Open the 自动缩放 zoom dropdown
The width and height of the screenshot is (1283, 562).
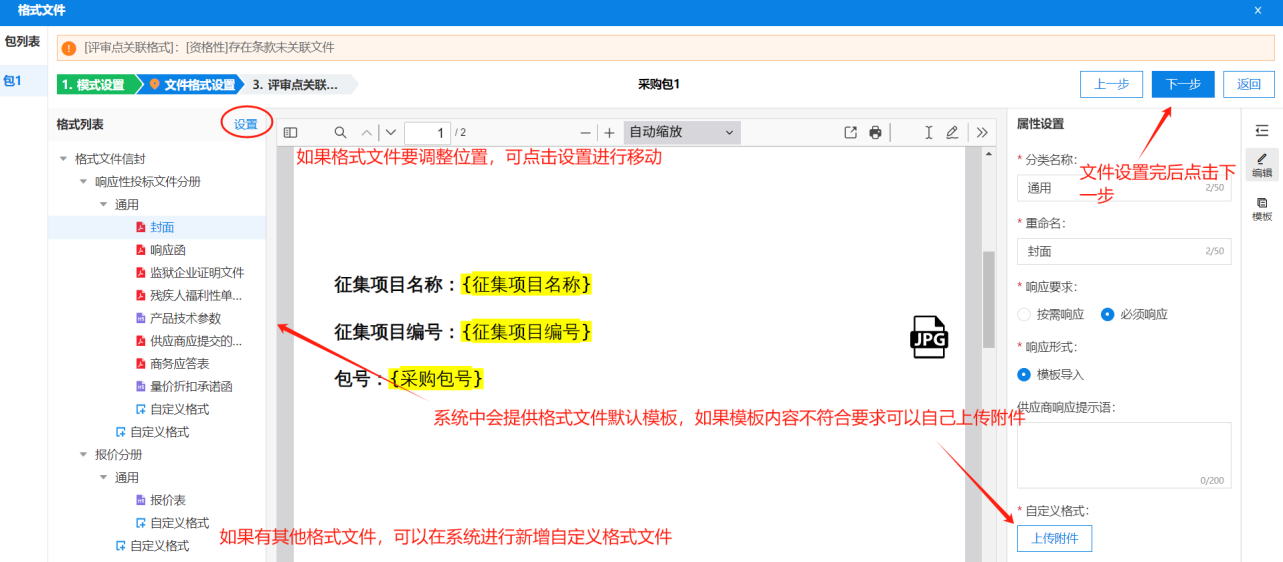[x=682, y=132]
